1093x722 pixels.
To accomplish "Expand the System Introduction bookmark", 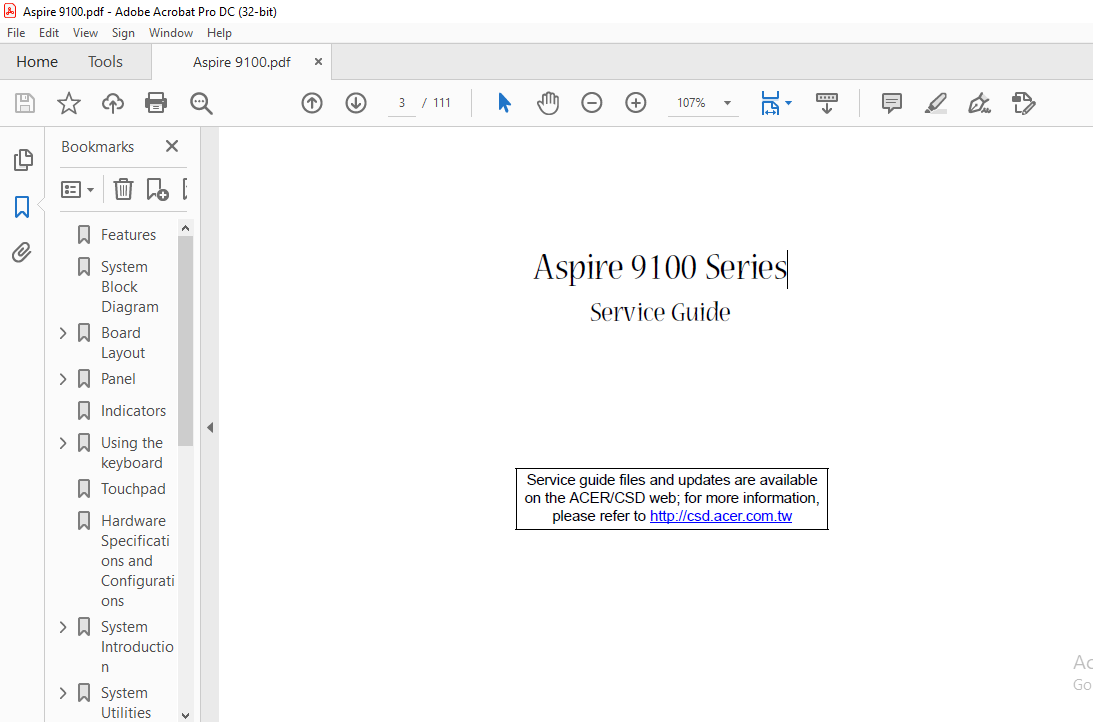I will pyautogui.click(x=63, y=627).
